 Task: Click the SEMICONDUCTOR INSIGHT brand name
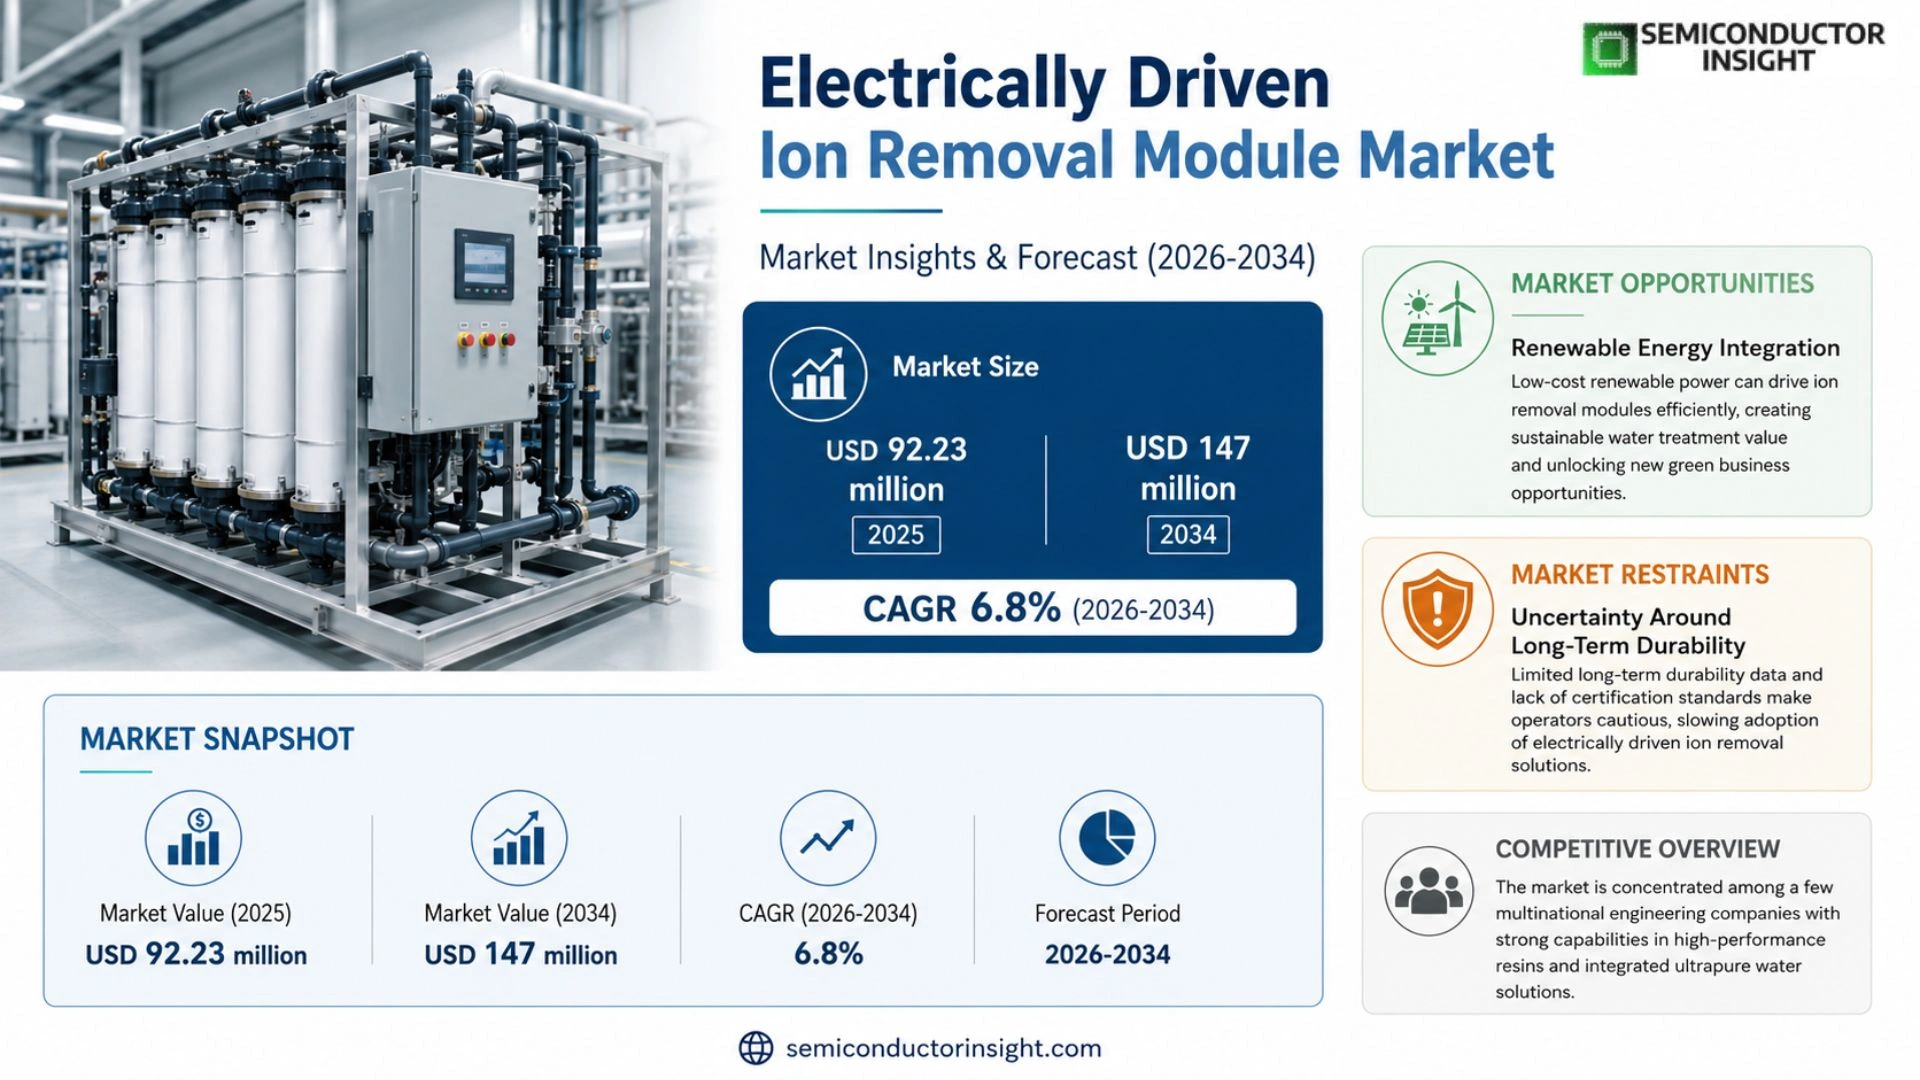pos(1762,47)
